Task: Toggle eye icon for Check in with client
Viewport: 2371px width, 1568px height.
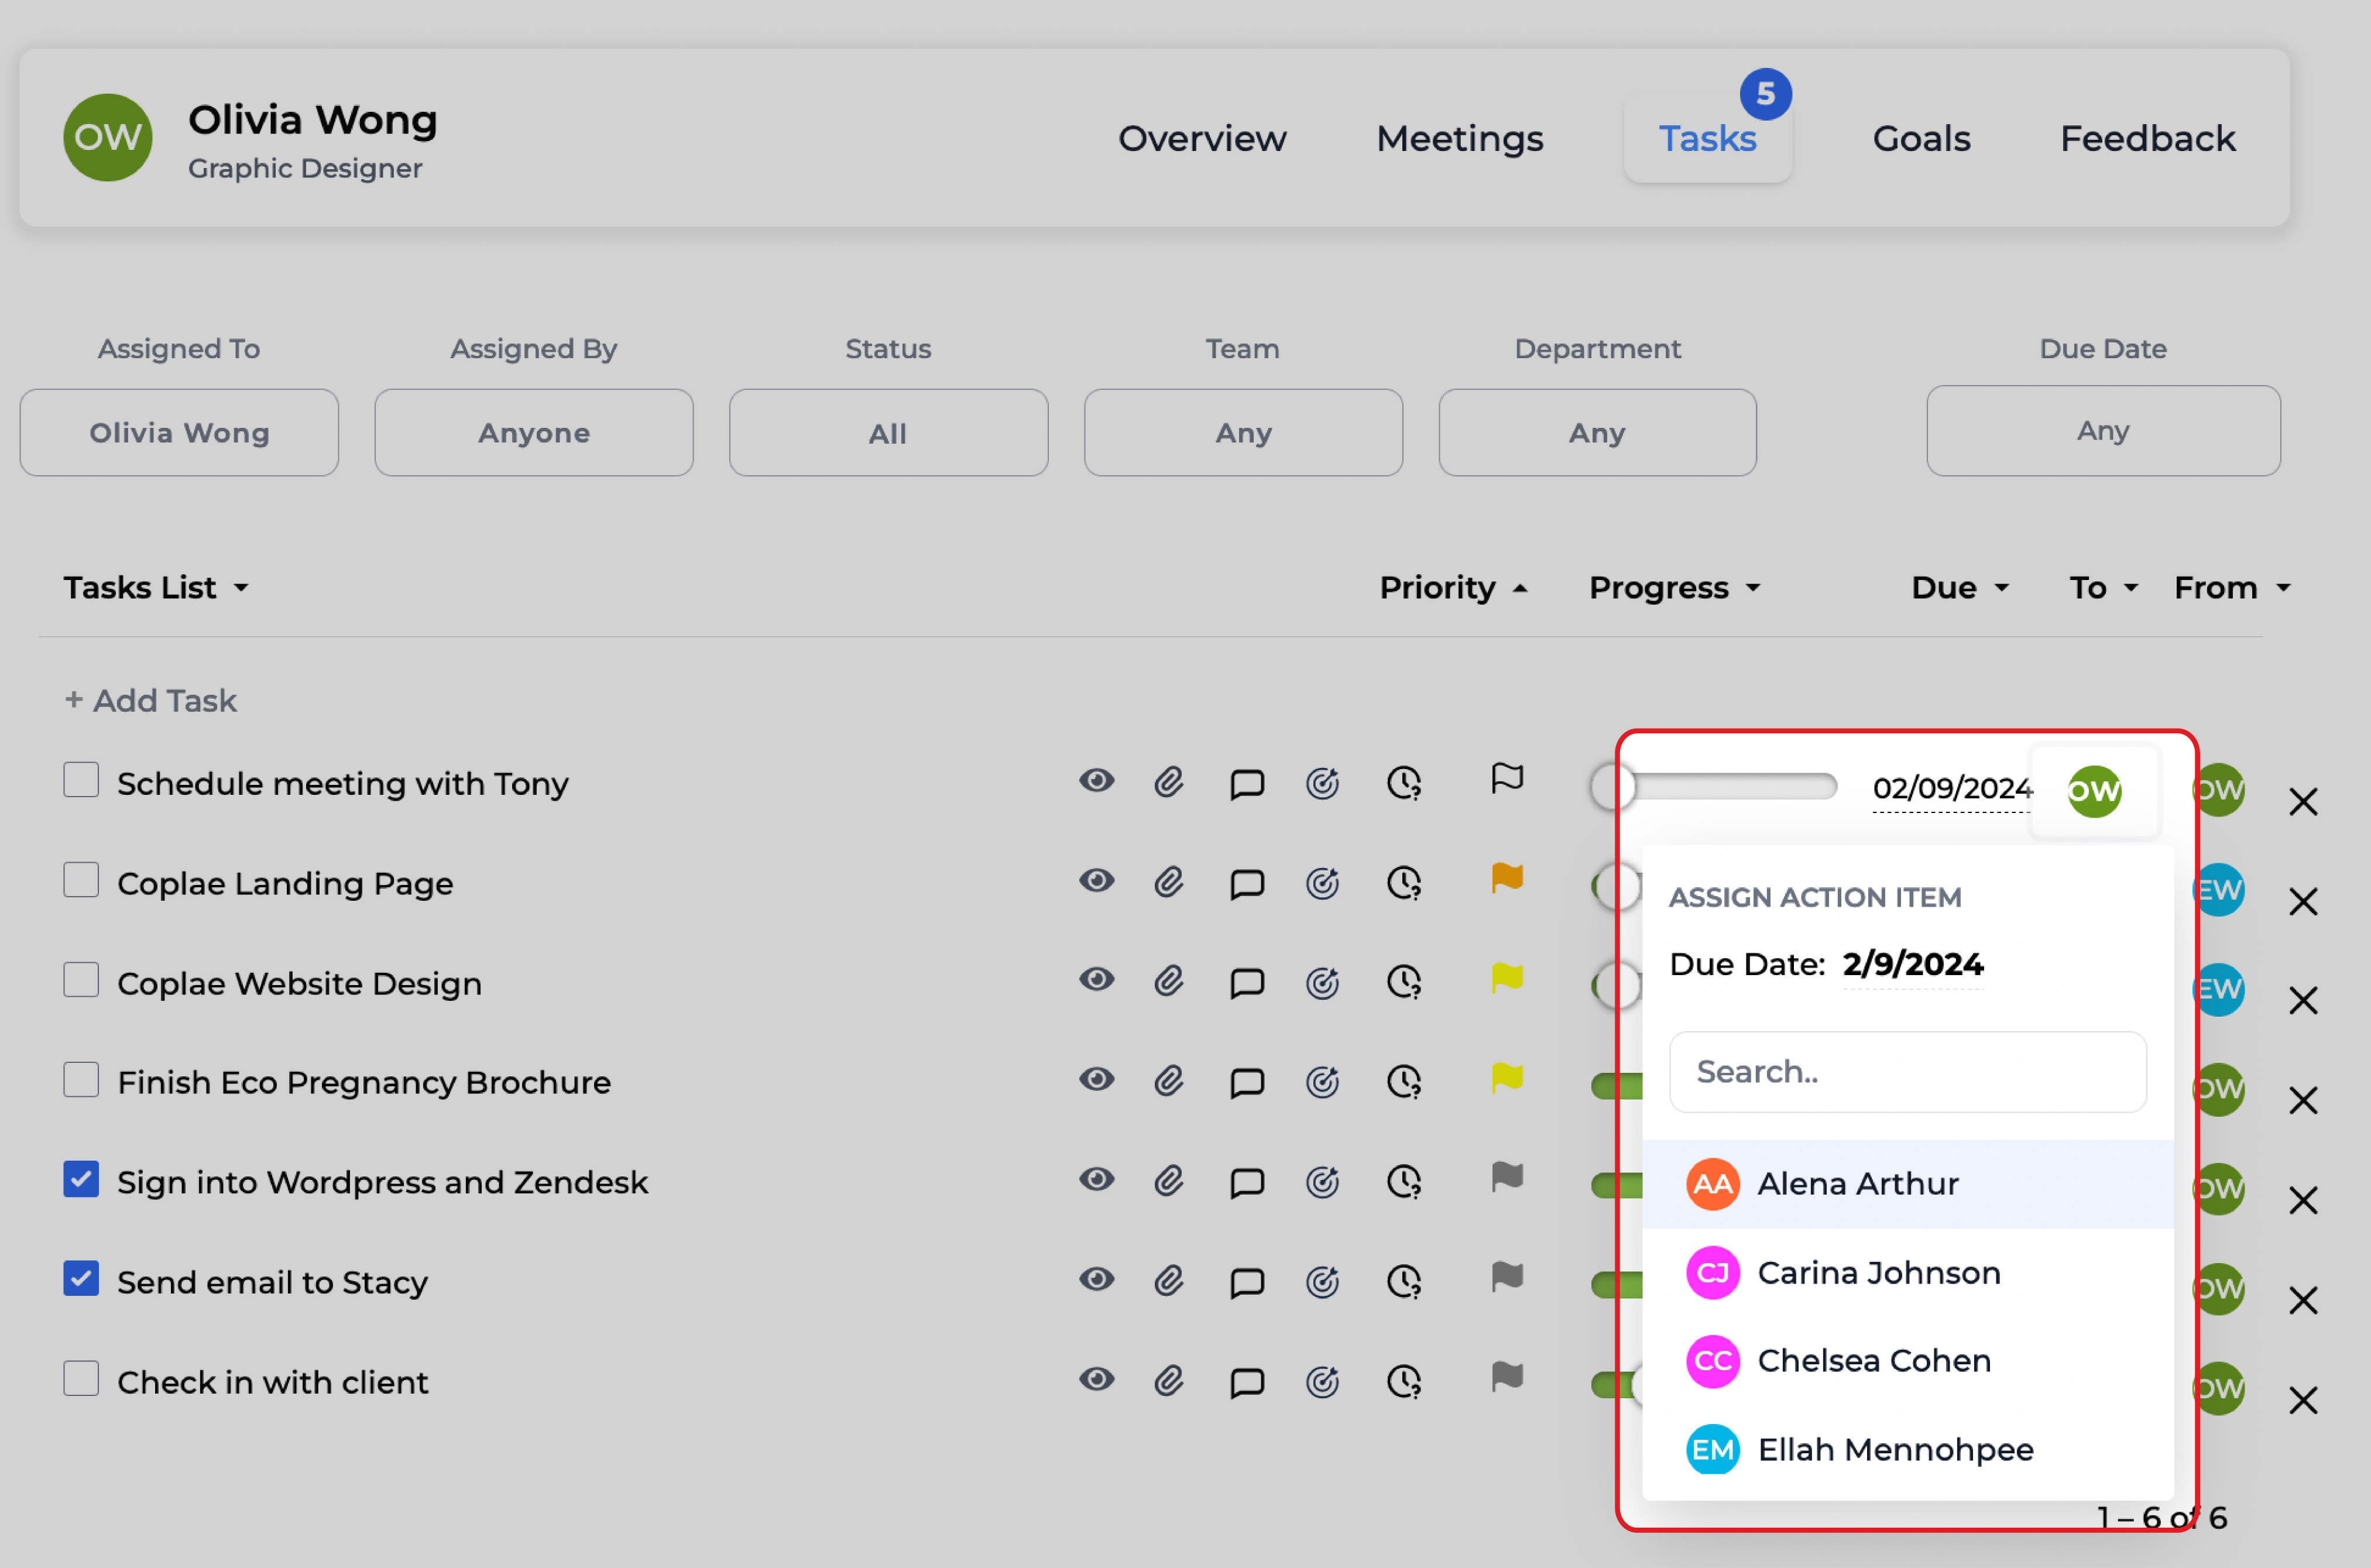Action: pos(1096,1380)
